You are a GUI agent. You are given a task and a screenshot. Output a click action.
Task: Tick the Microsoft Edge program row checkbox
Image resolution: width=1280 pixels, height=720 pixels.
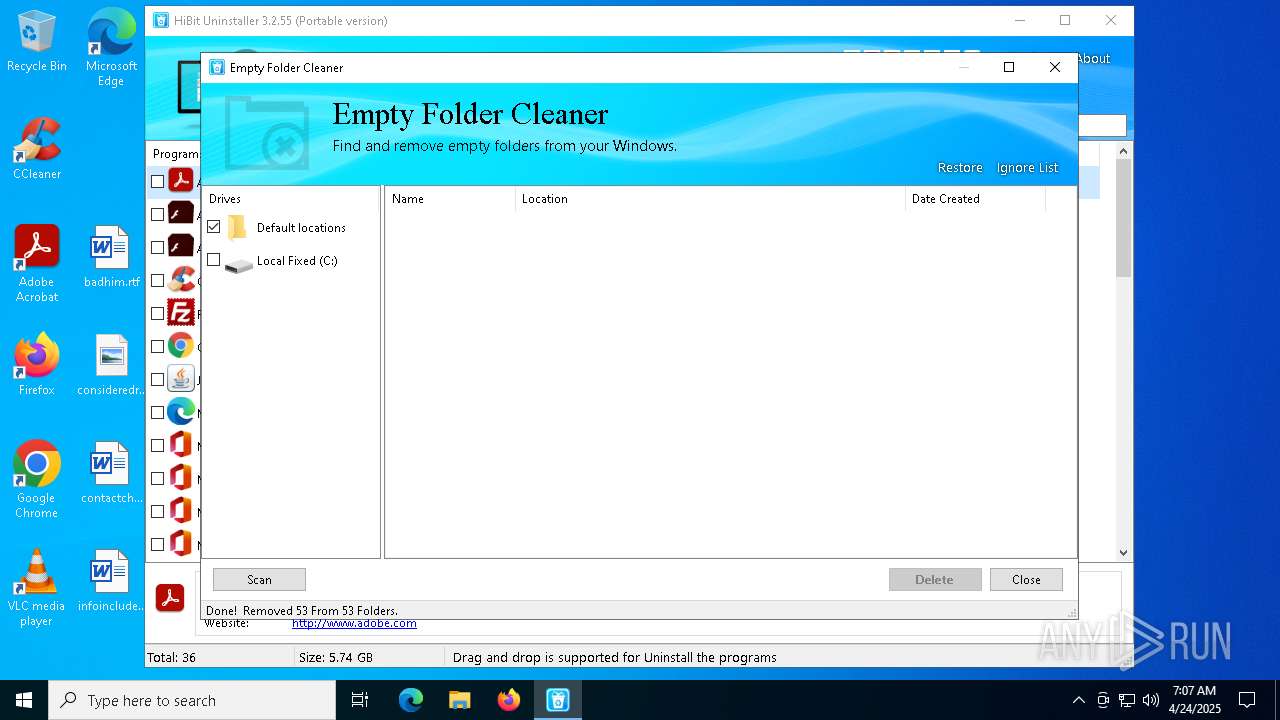click(157, 412)
